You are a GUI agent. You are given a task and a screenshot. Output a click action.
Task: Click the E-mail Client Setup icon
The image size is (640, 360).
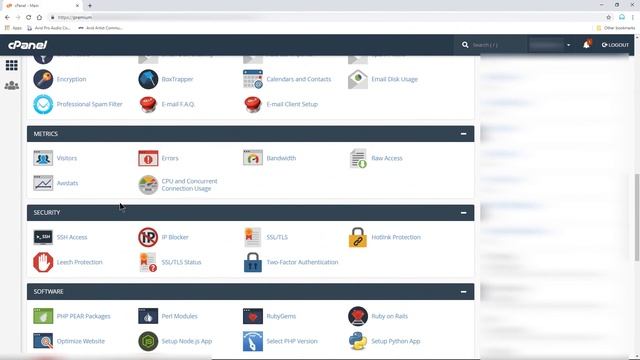(253, 104)
